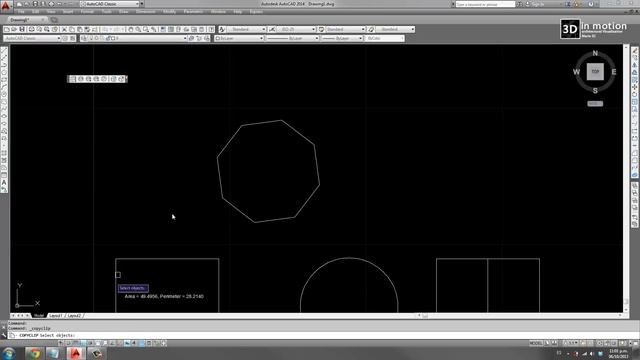Image resolution: width=640 pixels, height=360 pixels.
Task: Open the AutoCAD application menu red A
Action: (5, 6)
